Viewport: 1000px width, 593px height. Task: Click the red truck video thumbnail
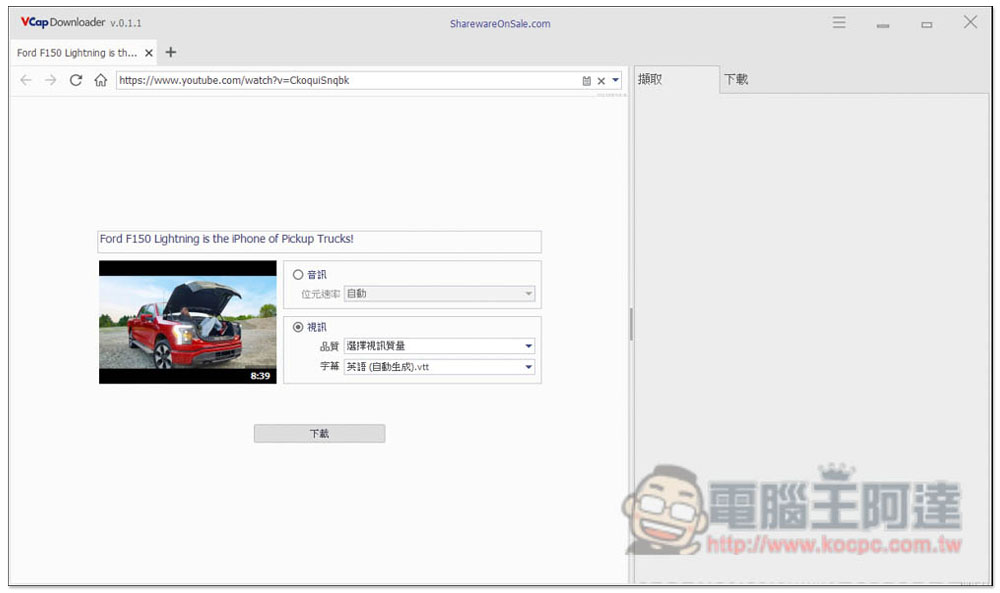(x=188, y=322)
